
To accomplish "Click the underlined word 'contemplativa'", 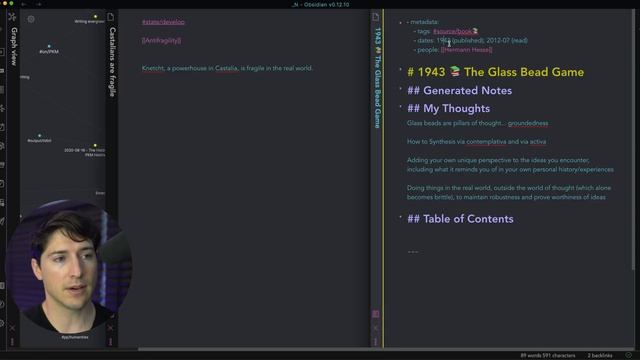I will pyautogui.click(x=486, y=142).
